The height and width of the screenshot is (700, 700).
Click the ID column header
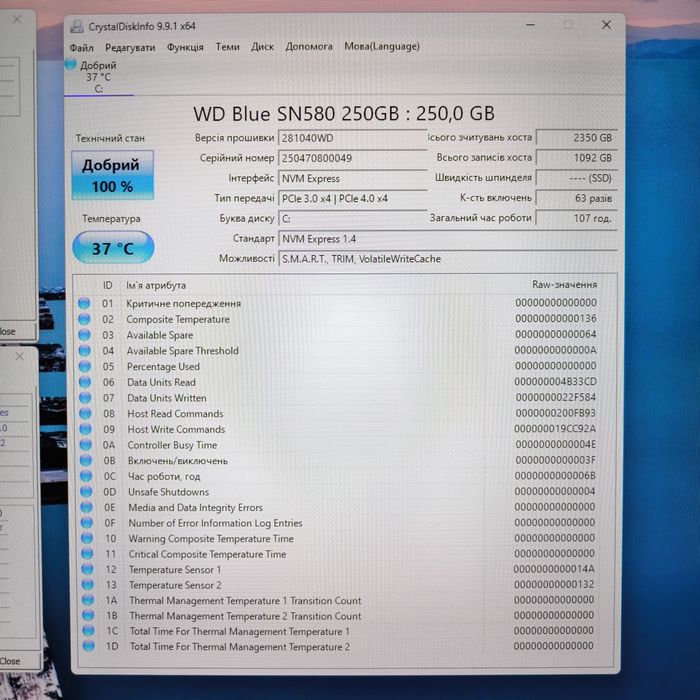tap(108, 285)
